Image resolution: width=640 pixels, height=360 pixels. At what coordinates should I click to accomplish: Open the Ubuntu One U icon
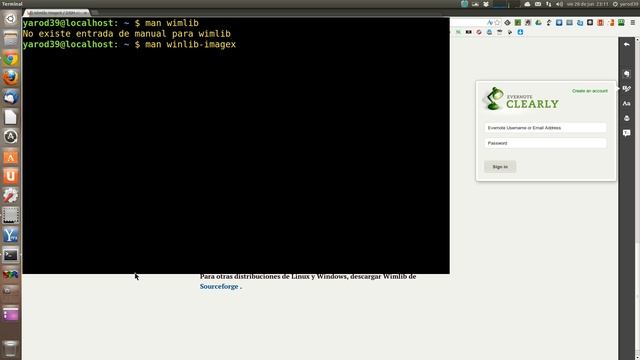click(x=11, y=176)
